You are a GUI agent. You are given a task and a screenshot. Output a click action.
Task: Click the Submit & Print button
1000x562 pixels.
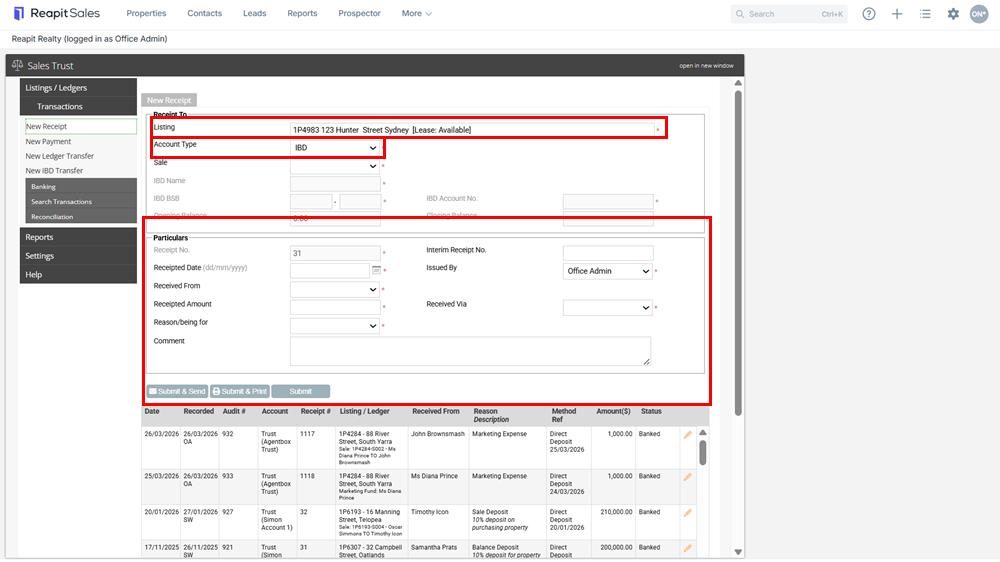(x=240, y=391)
